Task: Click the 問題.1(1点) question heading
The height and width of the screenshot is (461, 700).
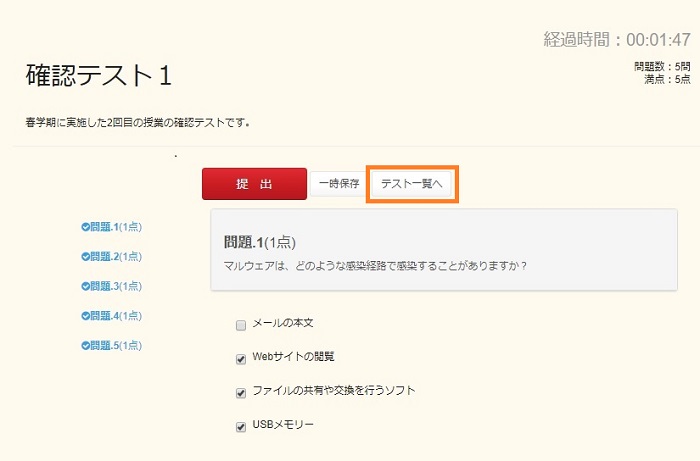Action: pos(260,242)
